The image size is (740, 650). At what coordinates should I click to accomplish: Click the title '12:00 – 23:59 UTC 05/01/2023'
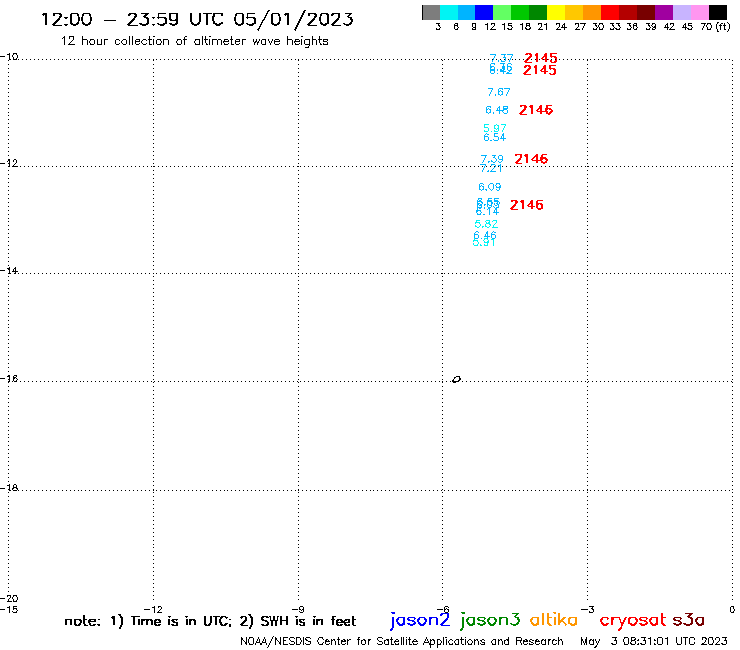pos(197,19)
